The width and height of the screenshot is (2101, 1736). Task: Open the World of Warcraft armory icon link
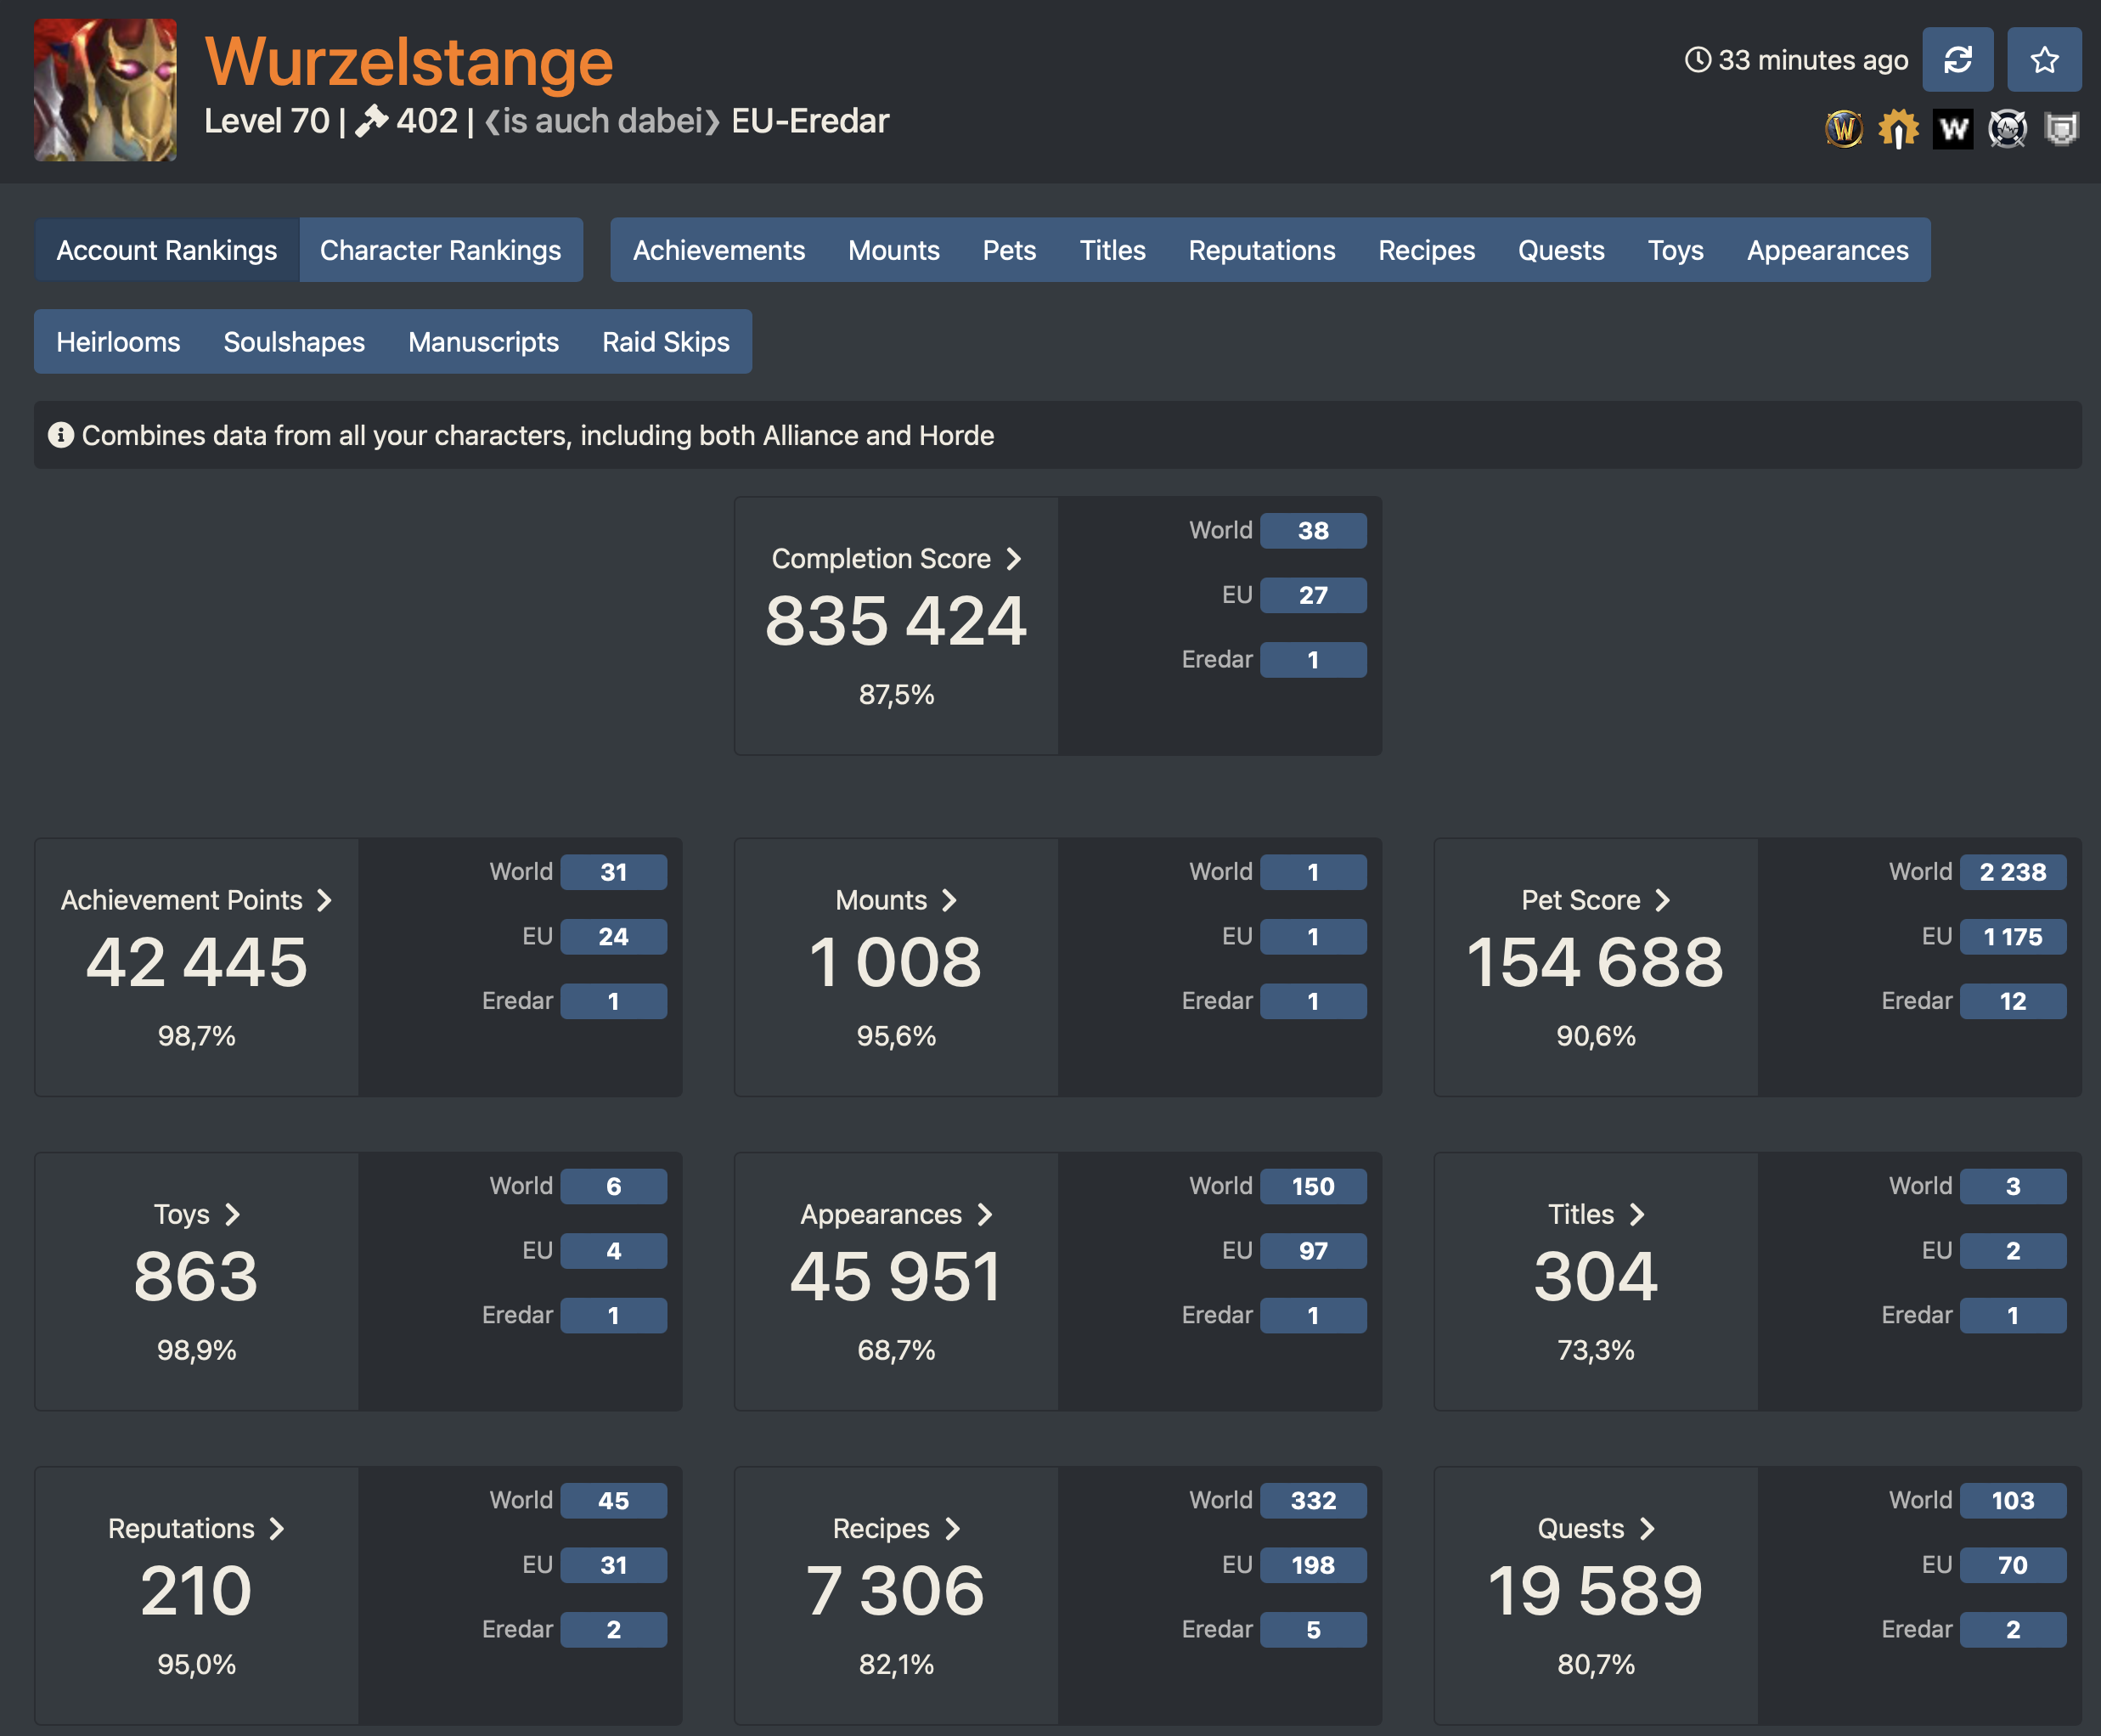[x=1843, y=129]
